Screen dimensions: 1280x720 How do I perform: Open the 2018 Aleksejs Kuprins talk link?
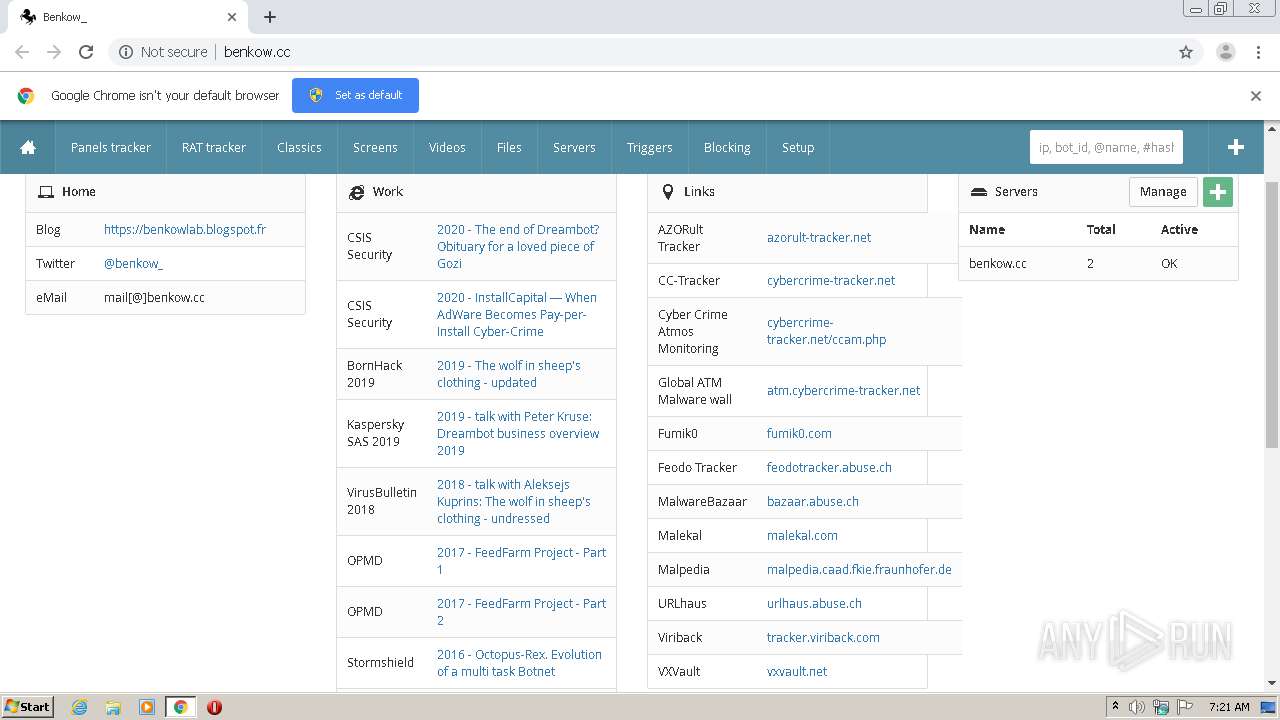(514, 501)
